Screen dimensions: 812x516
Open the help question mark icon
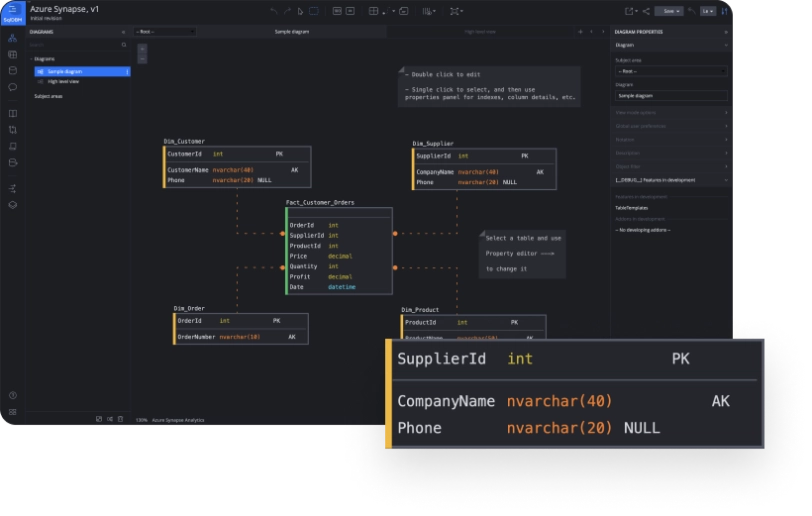click(x=12, y=395)
